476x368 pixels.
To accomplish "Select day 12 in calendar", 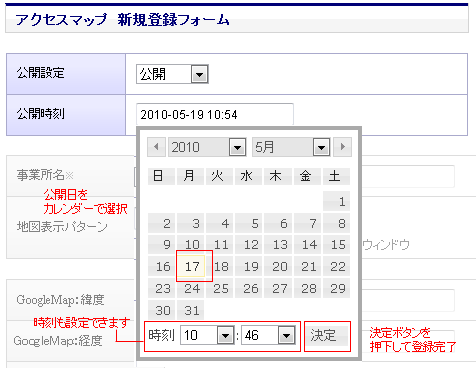I will click(249, 245).
